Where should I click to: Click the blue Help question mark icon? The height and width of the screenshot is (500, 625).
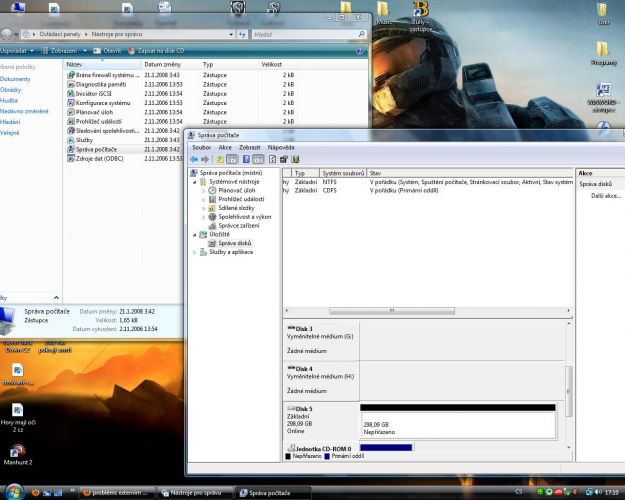(x=246, y=159)
